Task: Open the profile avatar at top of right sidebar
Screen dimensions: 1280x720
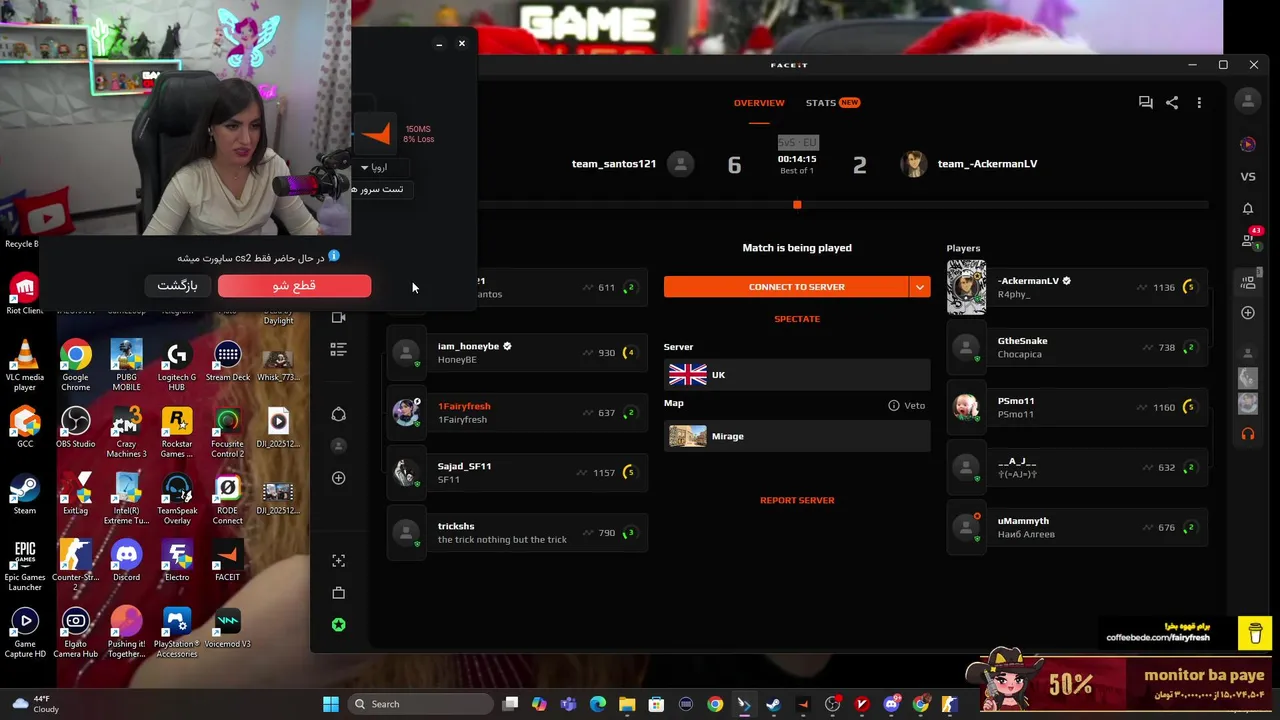Action: pos(1247,101)
